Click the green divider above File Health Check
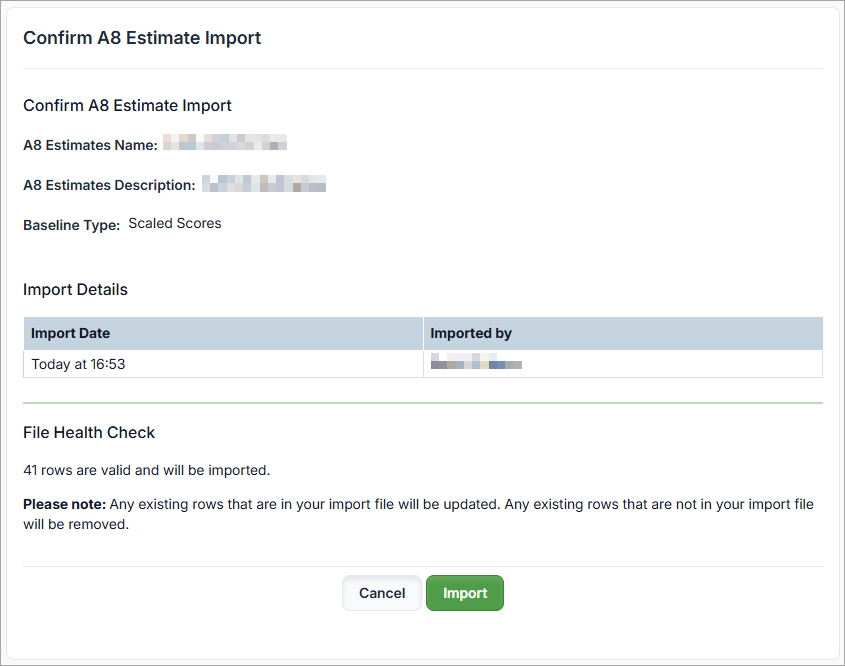 pos(422,403)
